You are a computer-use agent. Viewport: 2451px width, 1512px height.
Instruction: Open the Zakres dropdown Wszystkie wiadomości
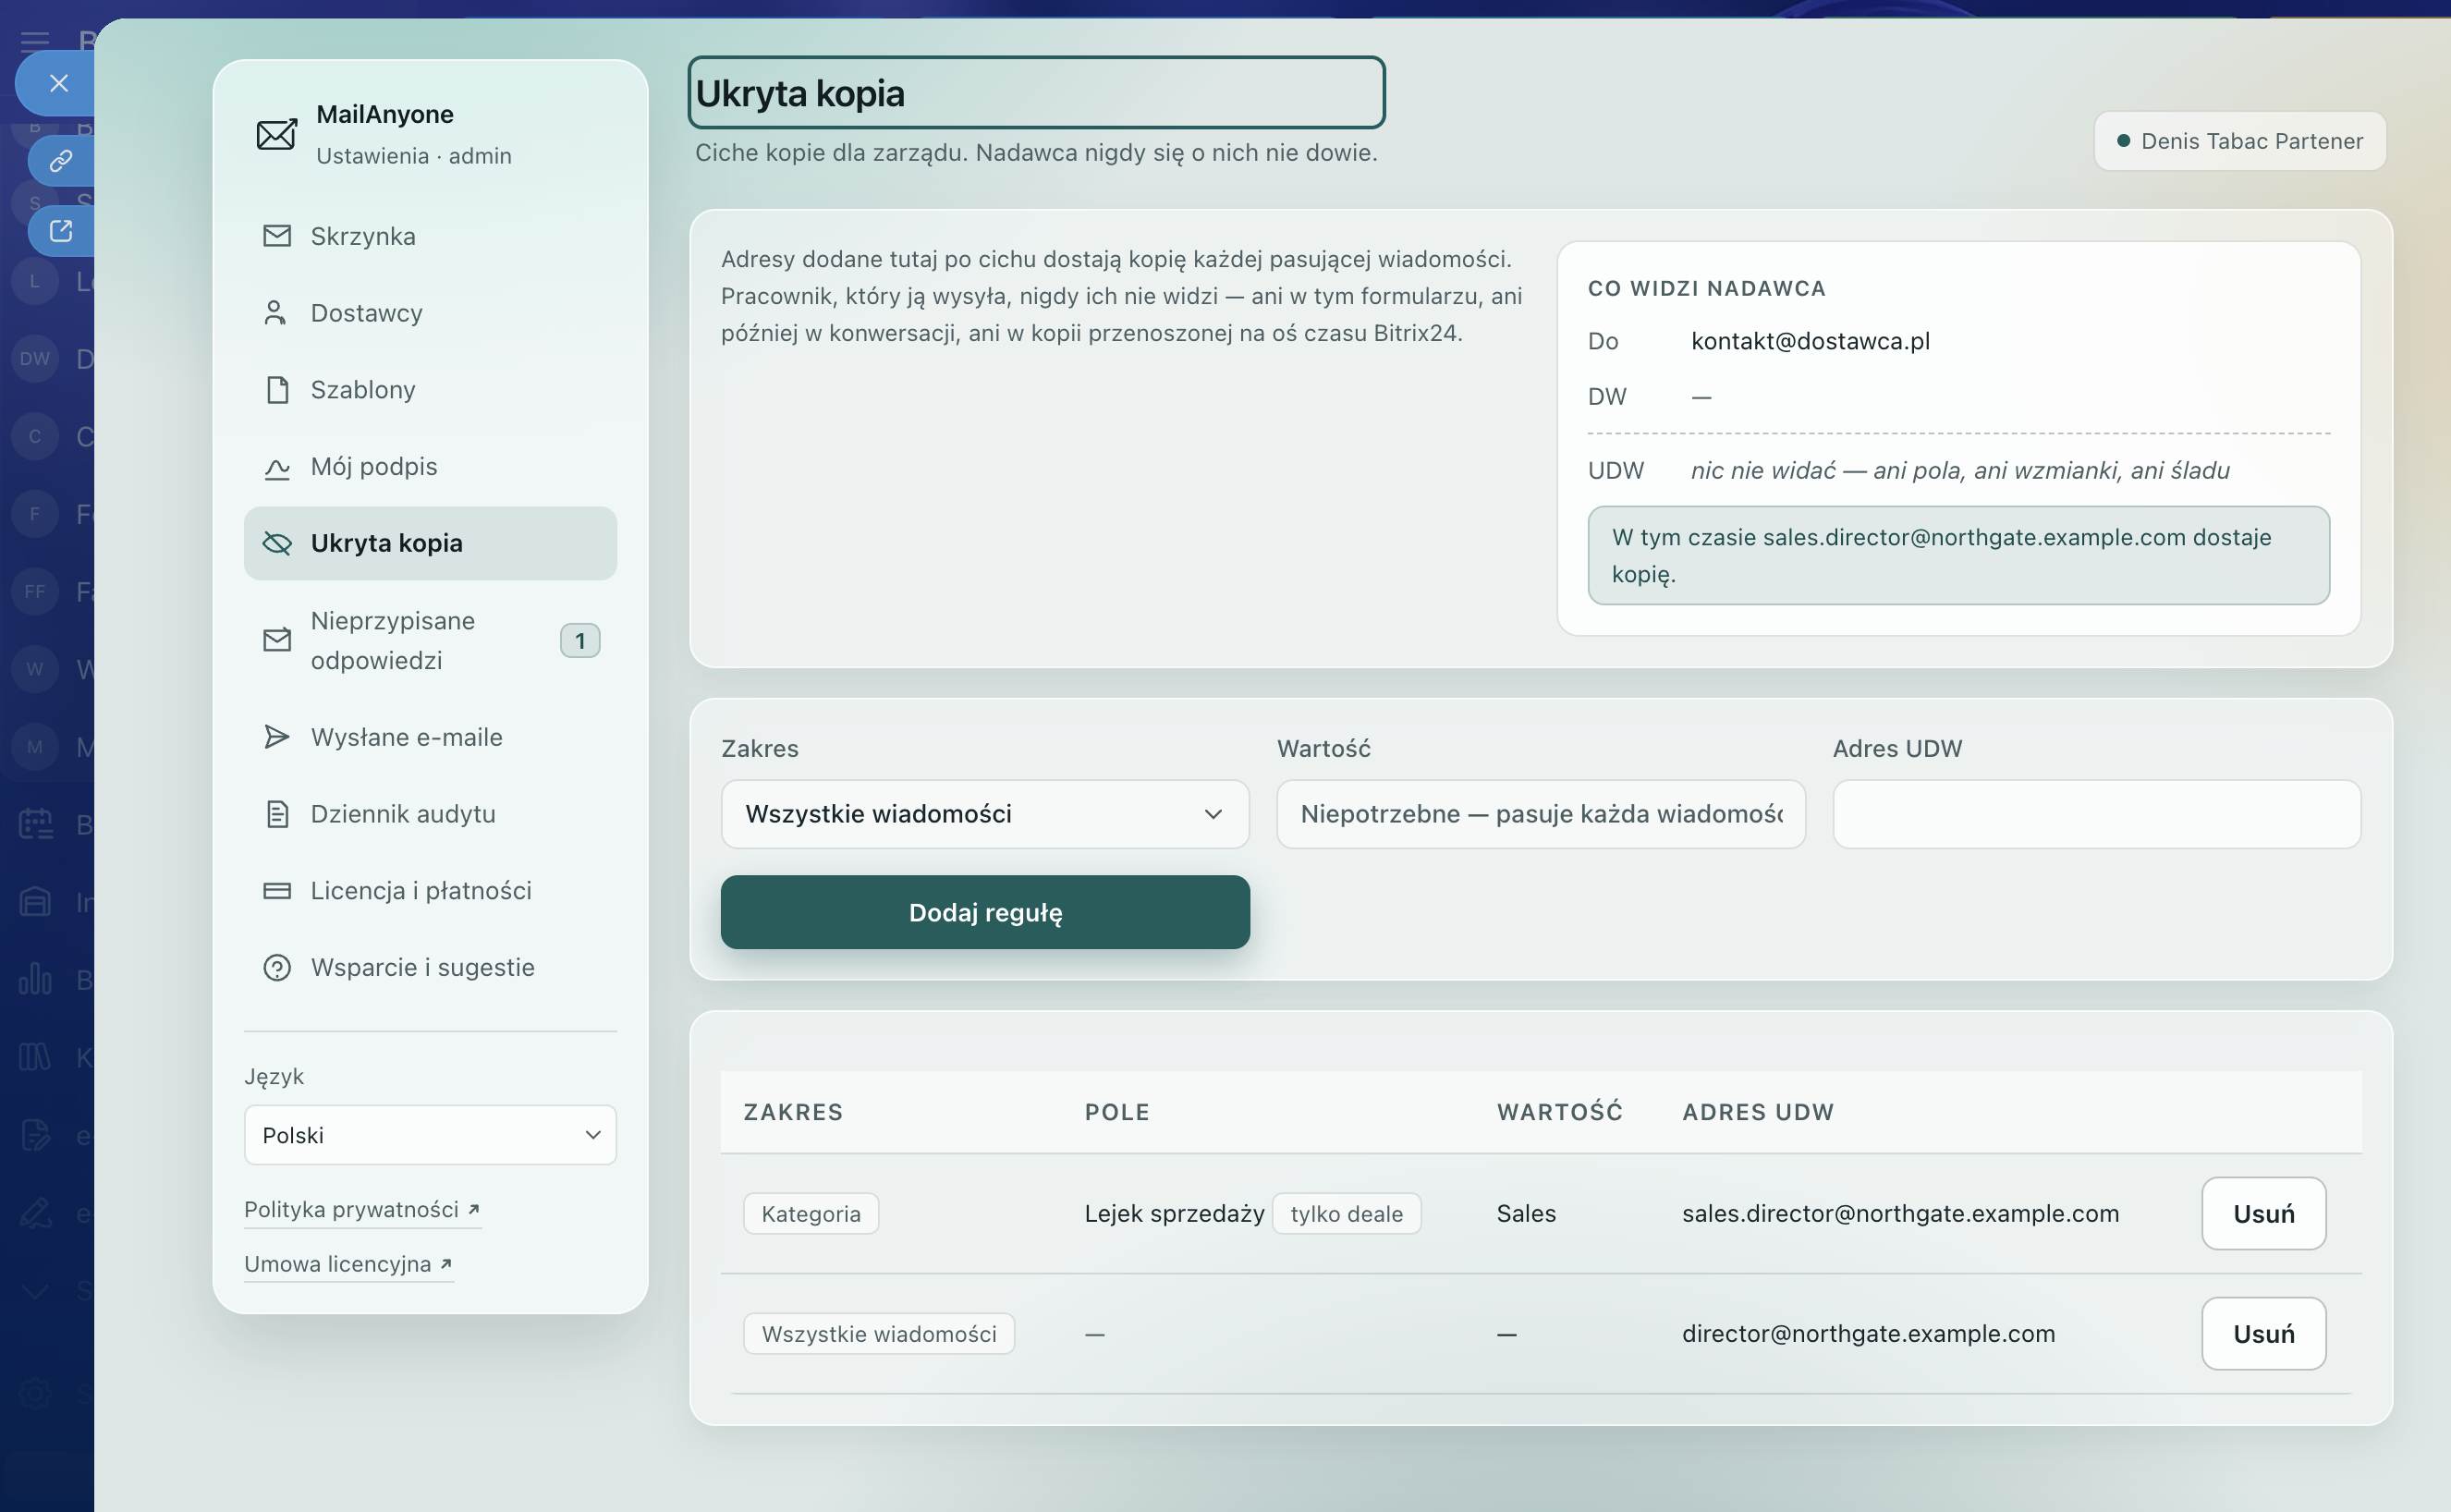point(985,814)
